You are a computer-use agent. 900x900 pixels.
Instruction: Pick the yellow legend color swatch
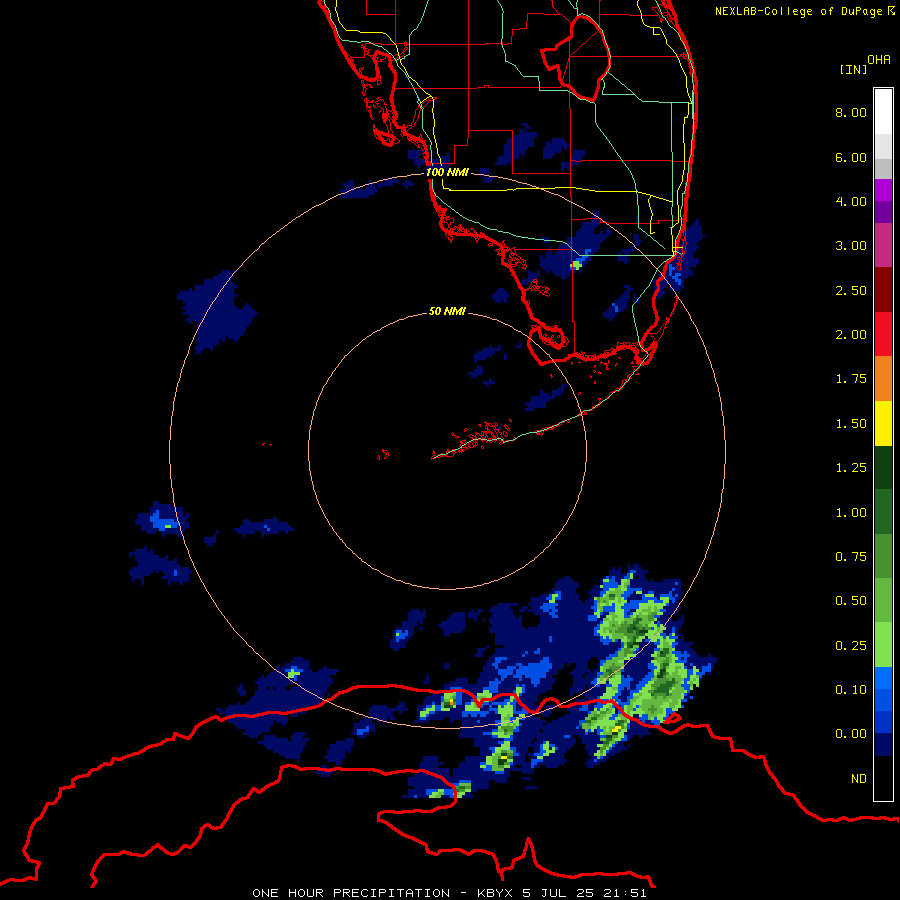coord(883,424)
